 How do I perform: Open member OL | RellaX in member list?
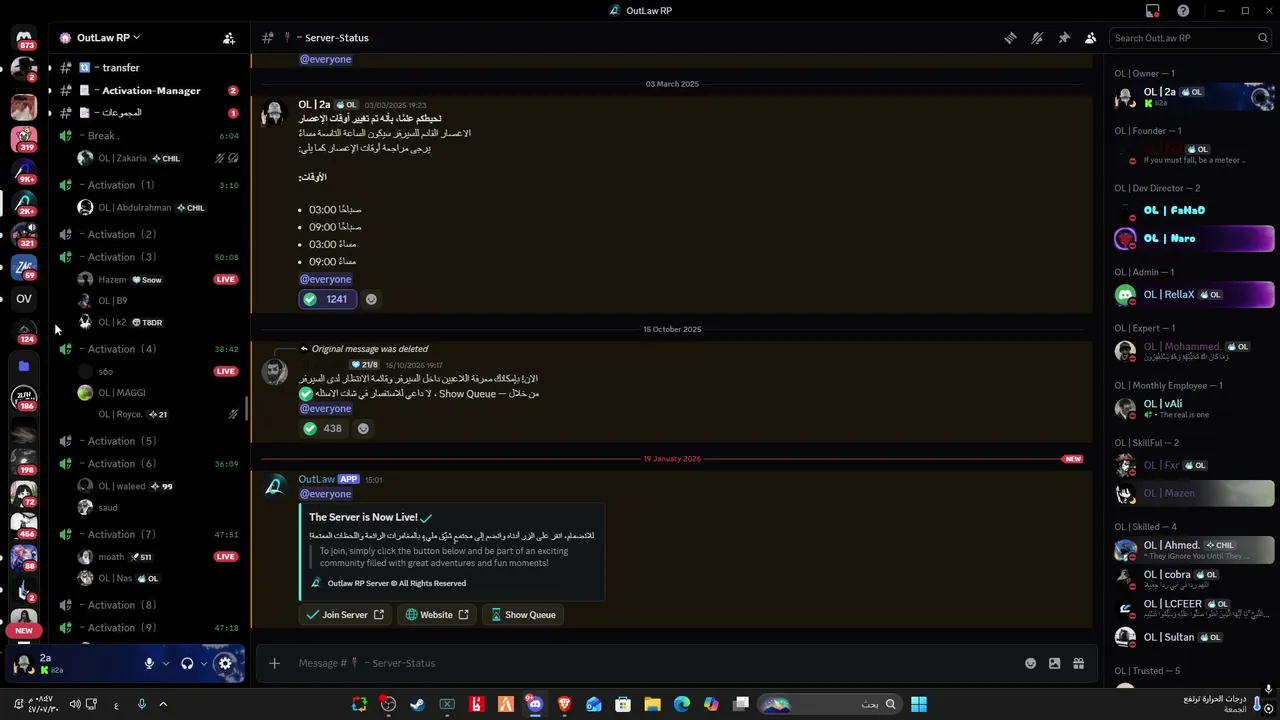point(1194,295)
